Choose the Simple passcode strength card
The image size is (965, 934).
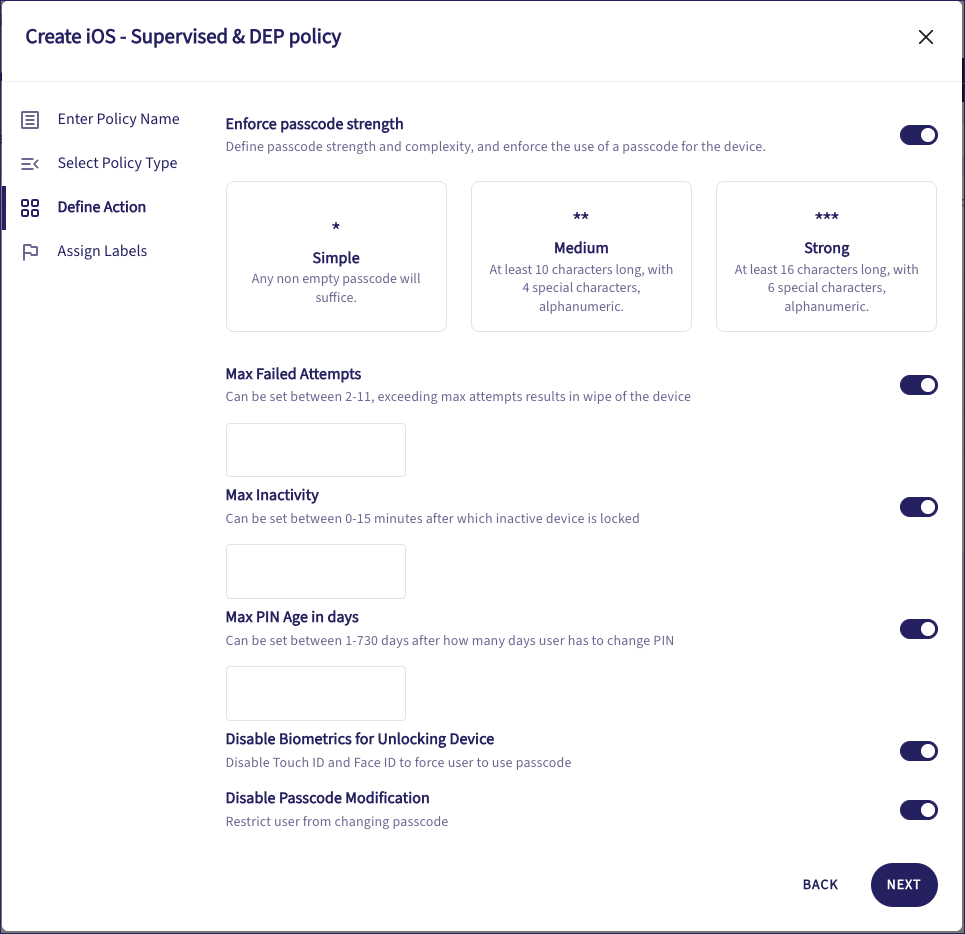tap(336, 256)
